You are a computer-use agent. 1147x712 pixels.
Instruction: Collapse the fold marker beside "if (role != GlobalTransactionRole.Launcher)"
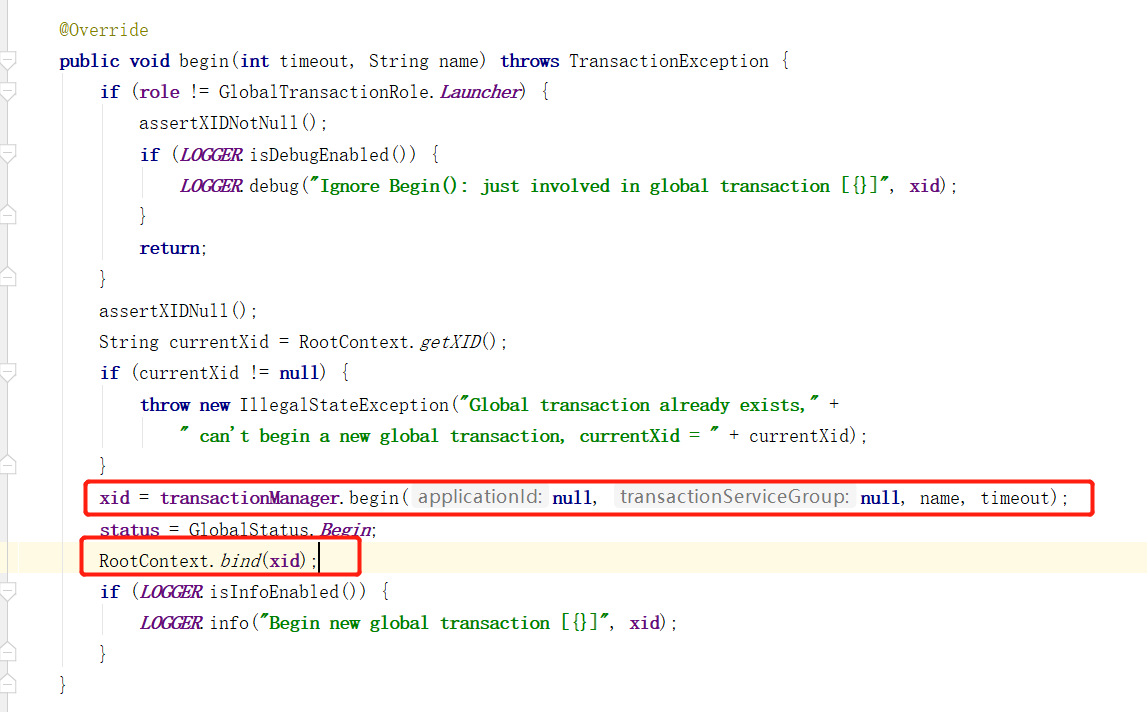click(8, 92)
